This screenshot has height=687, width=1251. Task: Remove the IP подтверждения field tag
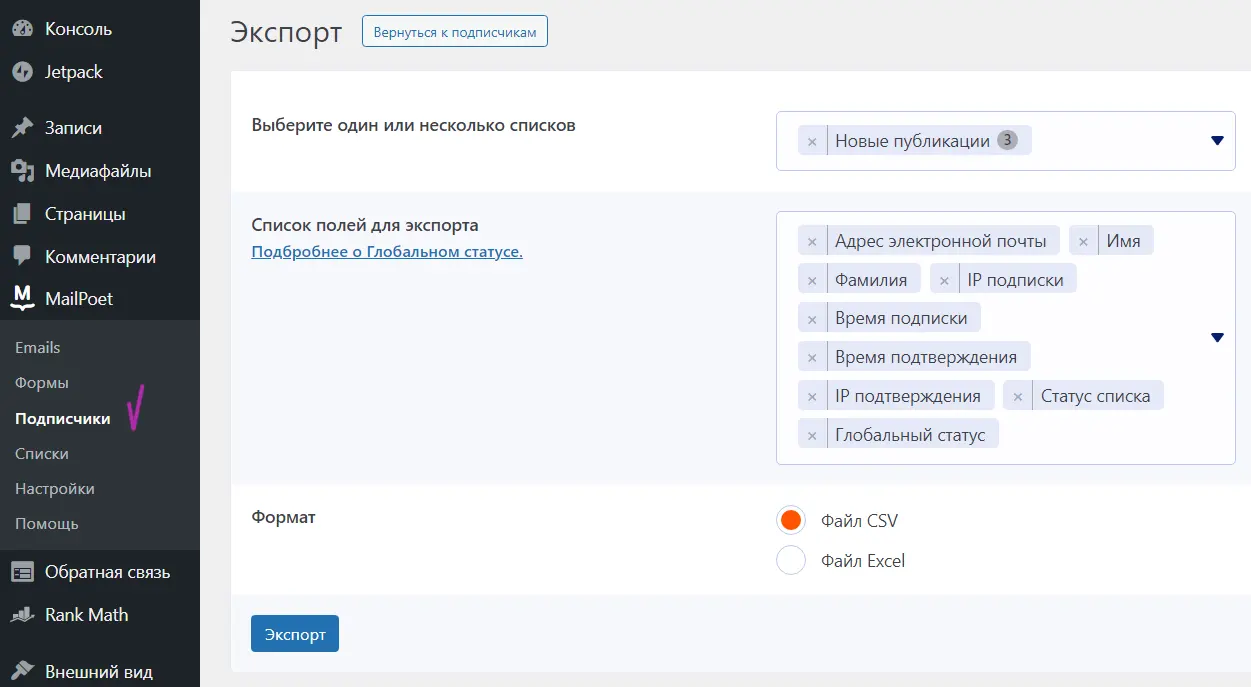[x=812, y=397]
